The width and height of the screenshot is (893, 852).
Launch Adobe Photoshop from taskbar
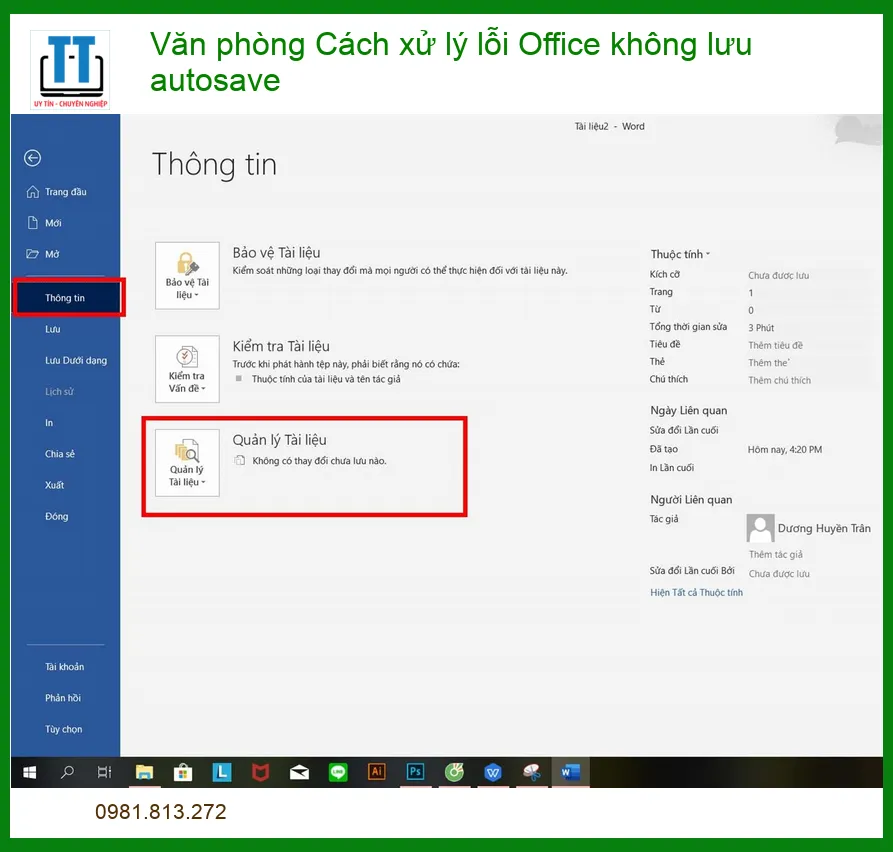tap(415, 772)
